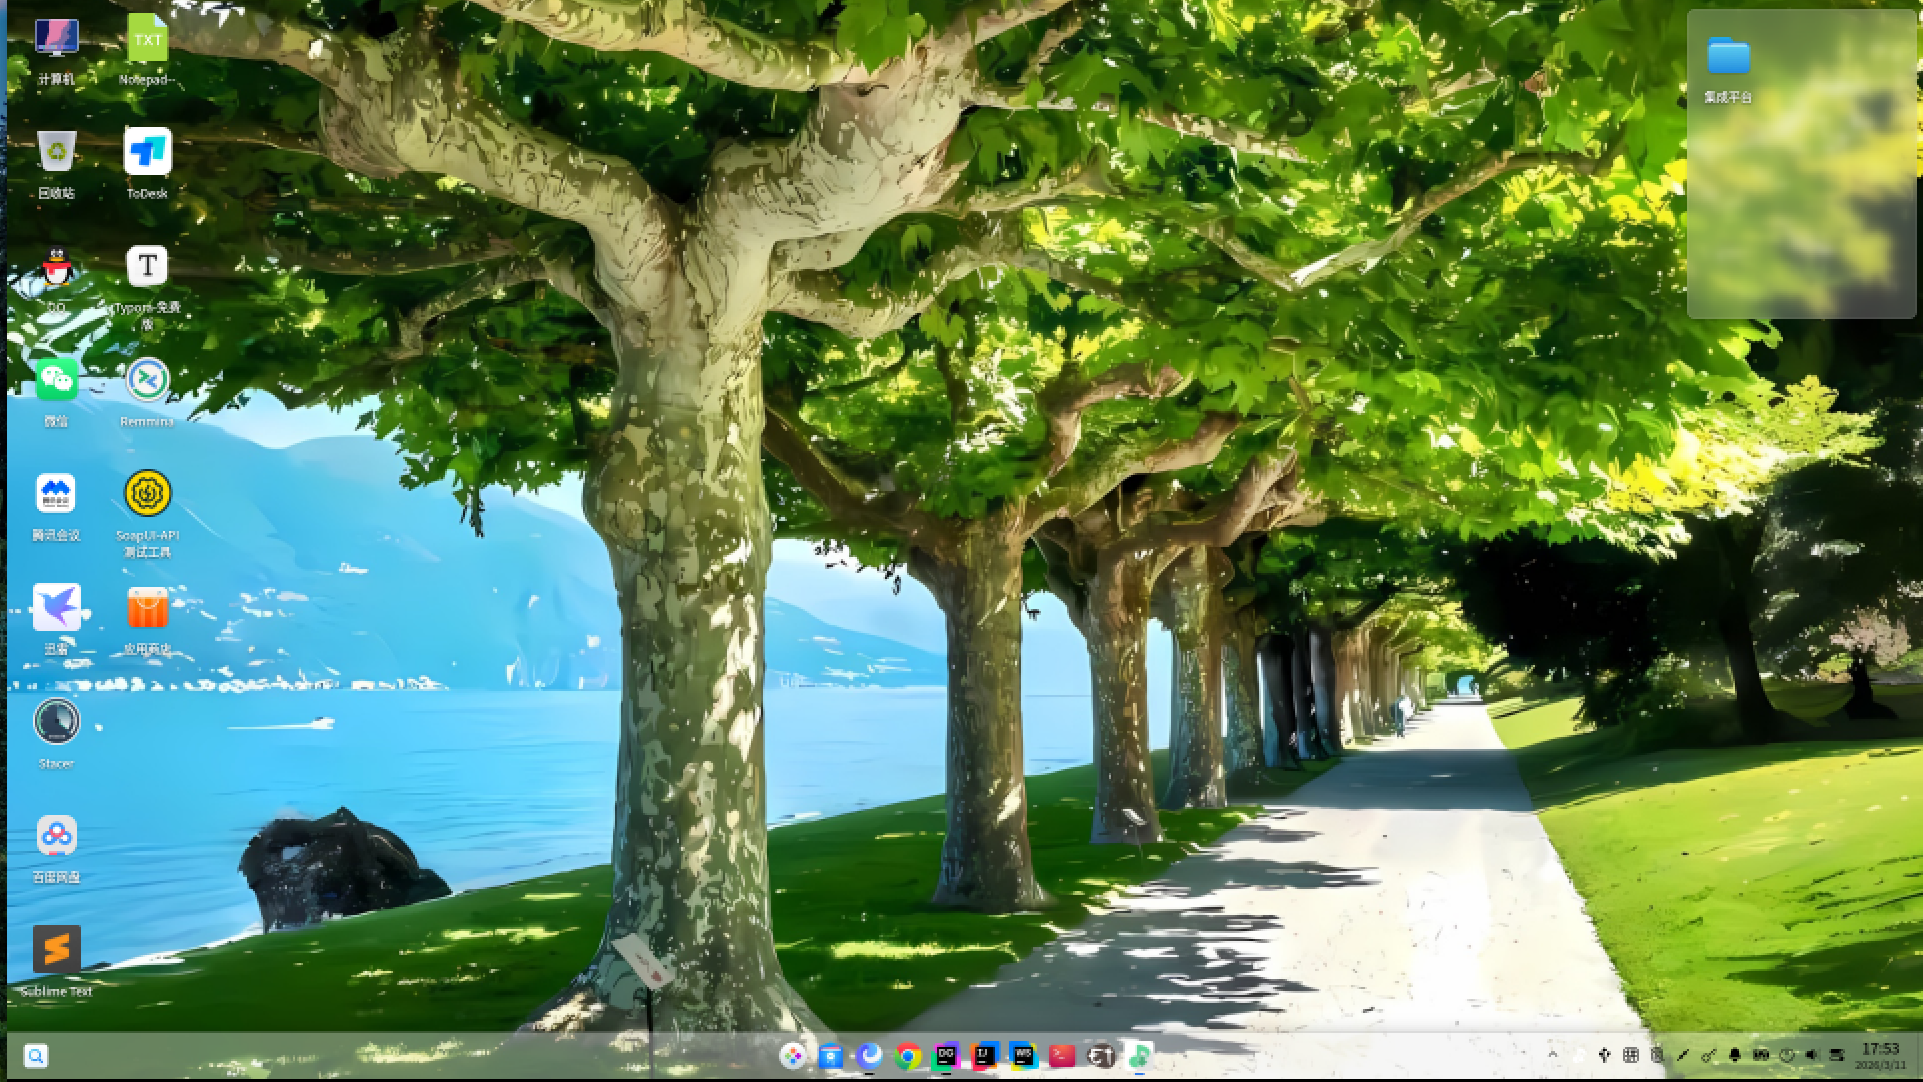Open the Sublime Text desktop icon

pyautogui.click(x=56, y=950)
